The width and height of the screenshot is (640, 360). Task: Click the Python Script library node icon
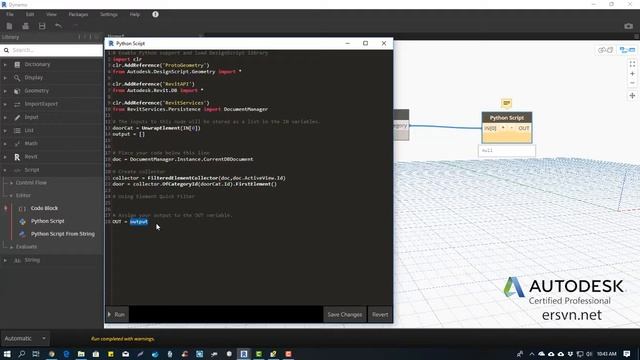[x=22, y=221]
